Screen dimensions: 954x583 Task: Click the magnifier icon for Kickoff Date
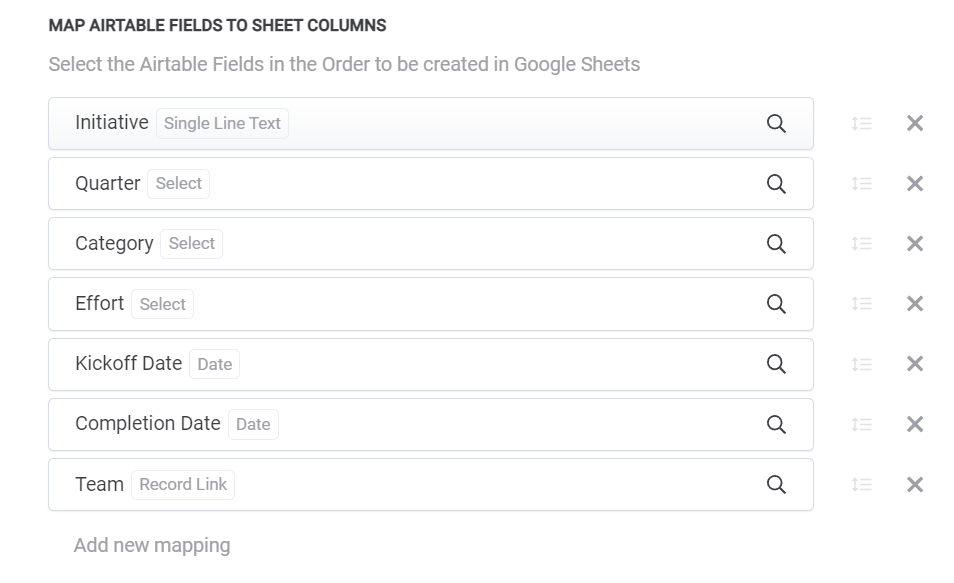tap(777, 363)
